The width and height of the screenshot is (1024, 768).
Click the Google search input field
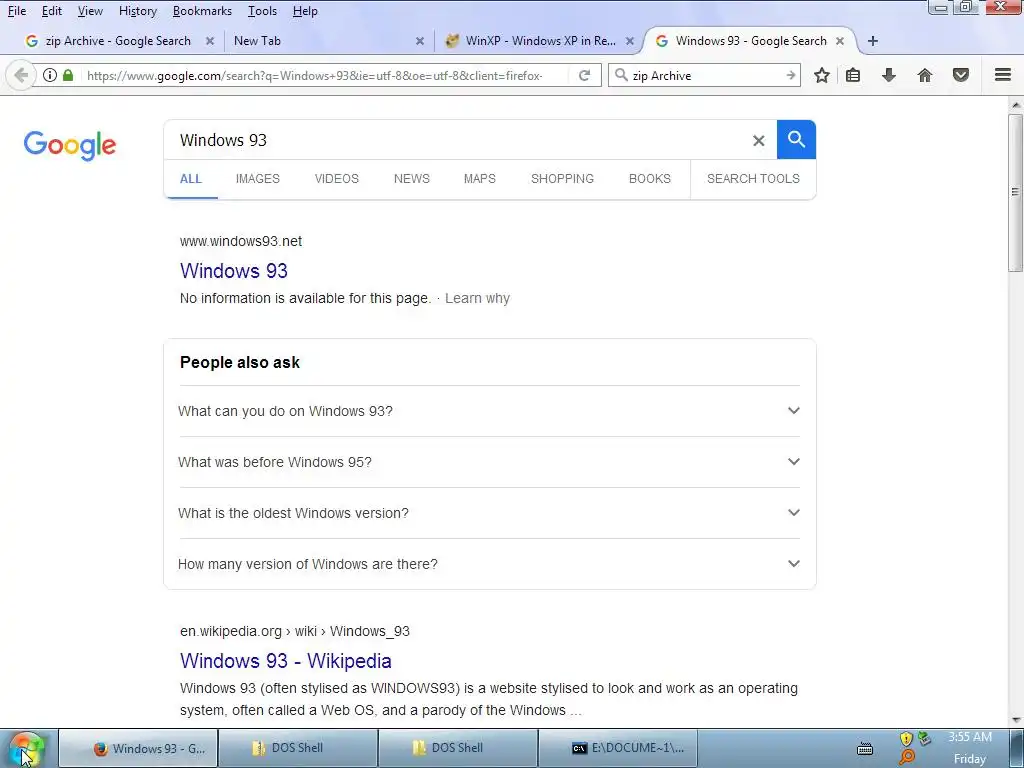(457, 140)
